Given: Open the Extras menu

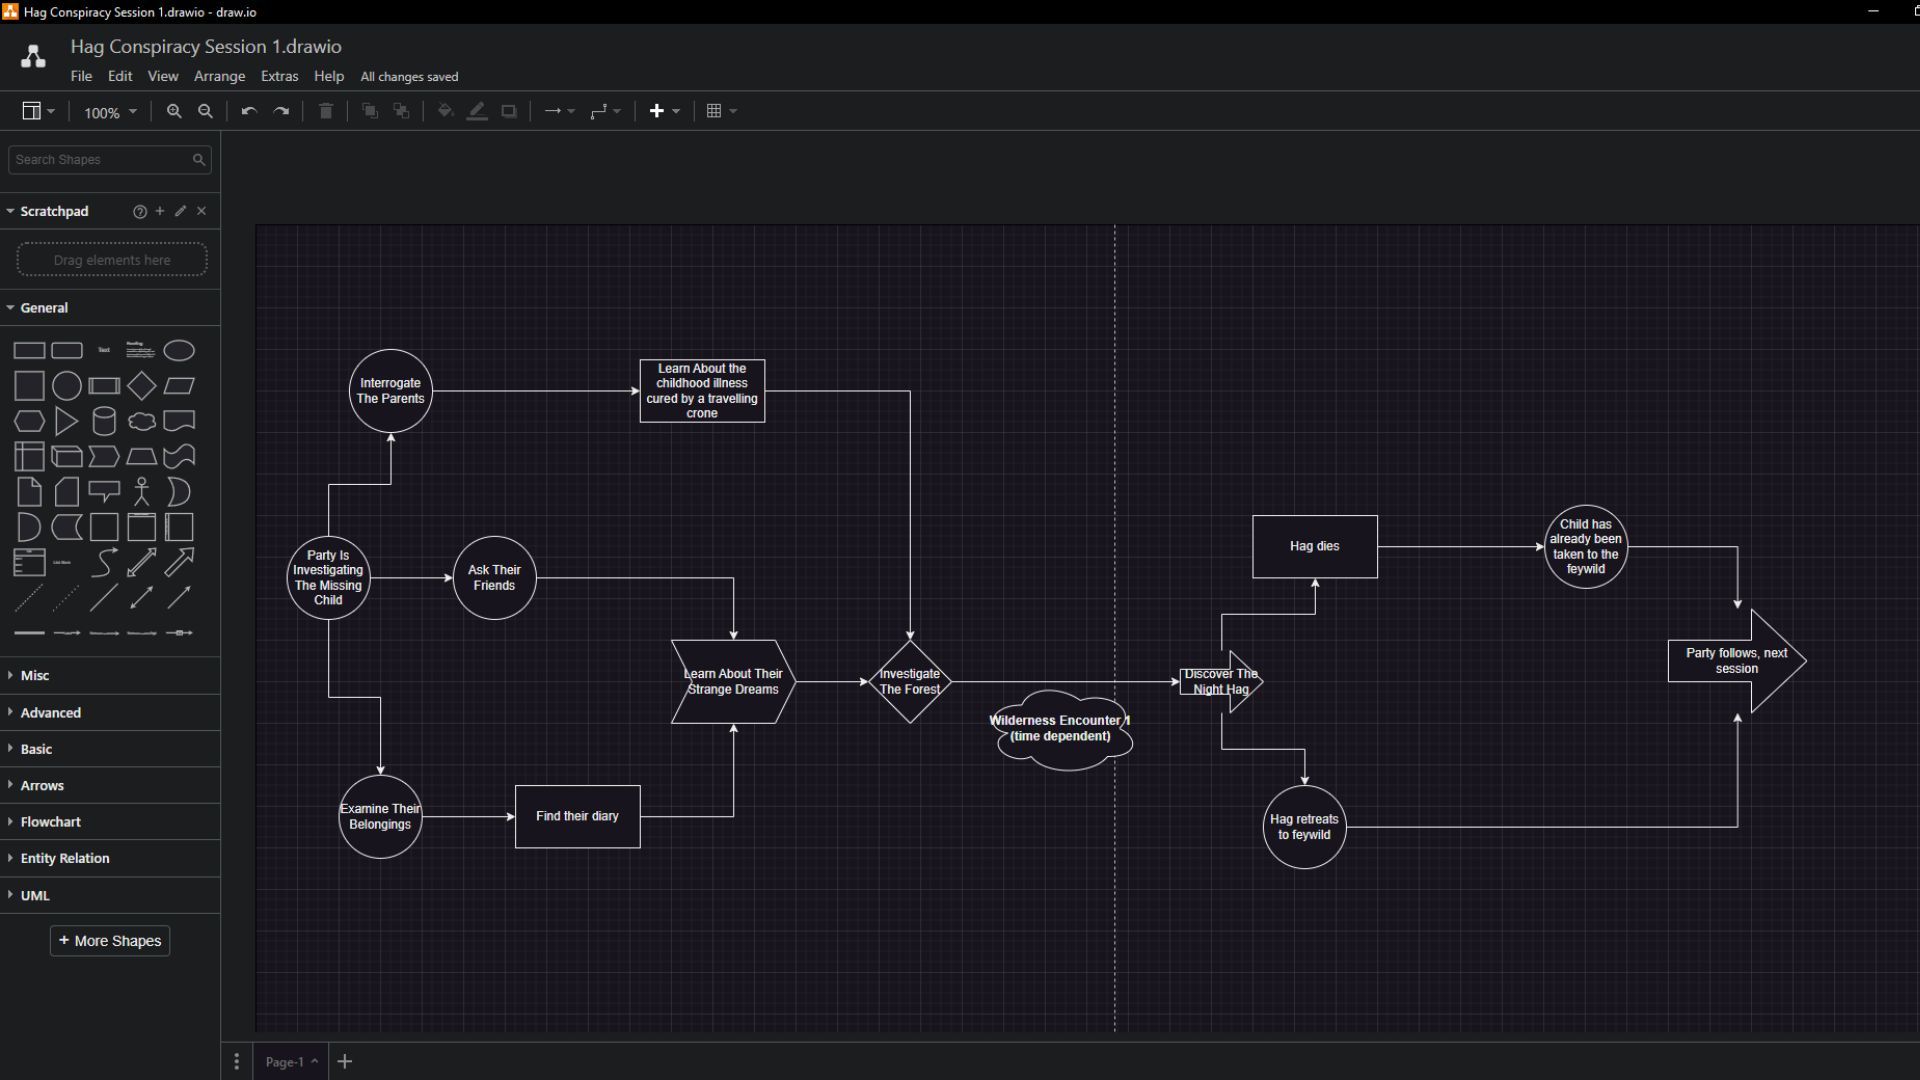Looking at the screenshot, I should click(279, 76).
